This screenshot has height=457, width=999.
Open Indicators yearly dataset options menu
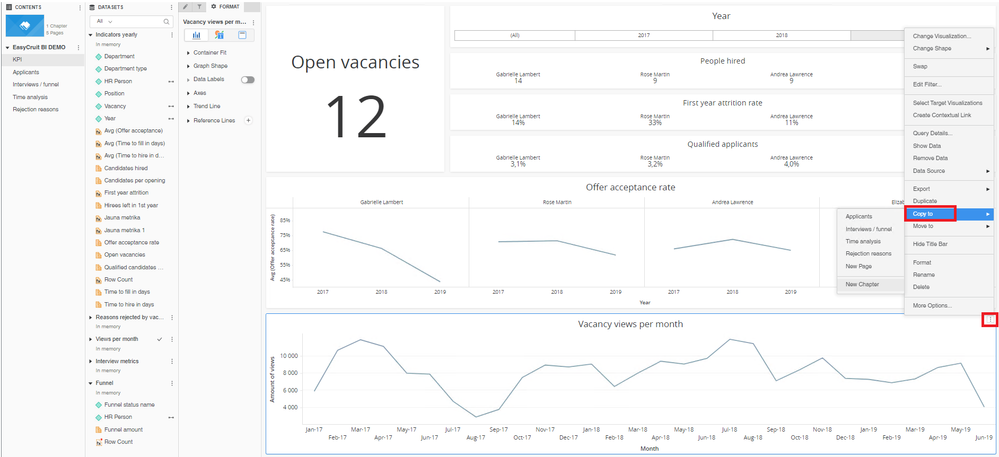[x=172, y=35]
